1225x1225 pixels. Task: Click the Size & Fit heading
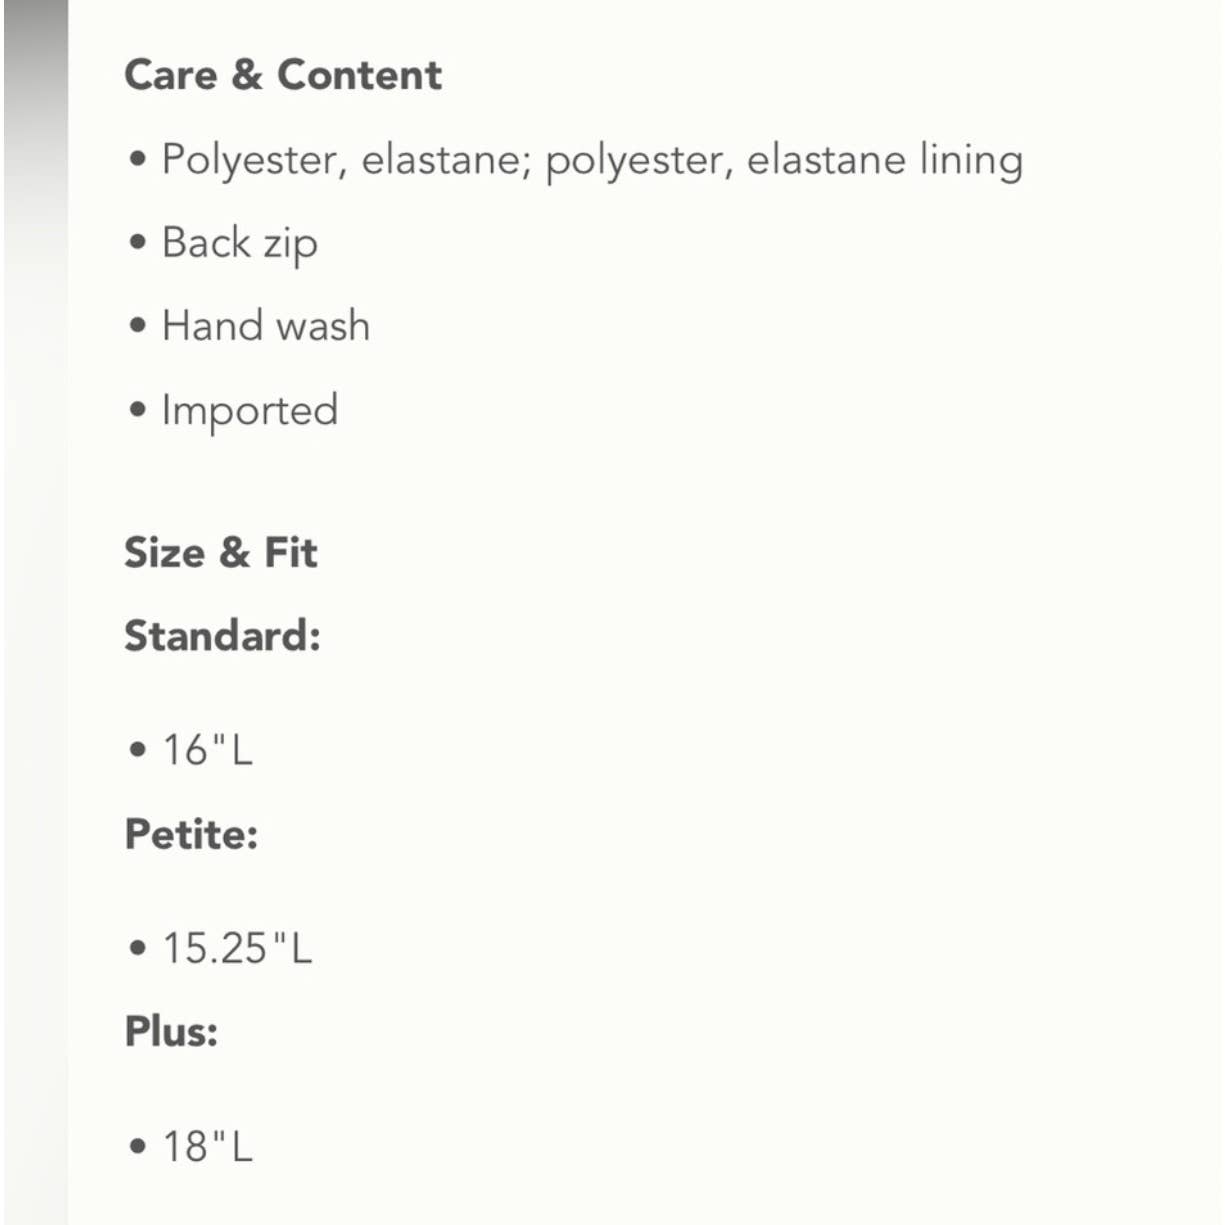point(221,552)
